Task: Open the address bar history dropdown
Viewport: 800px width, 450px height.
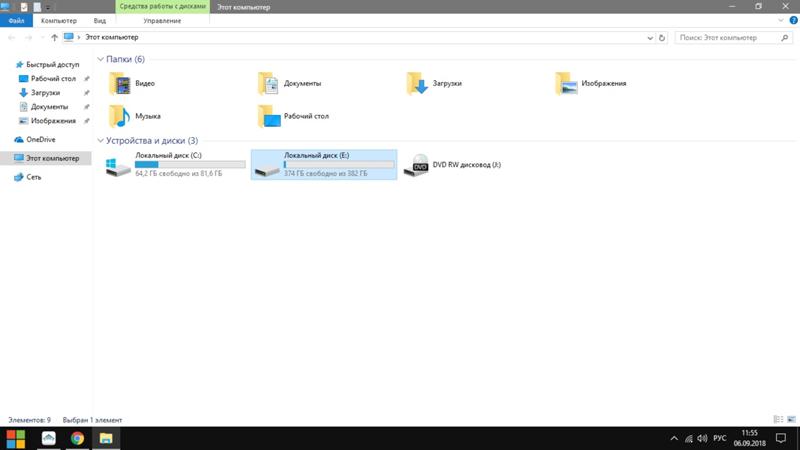Action: point(650,38)
